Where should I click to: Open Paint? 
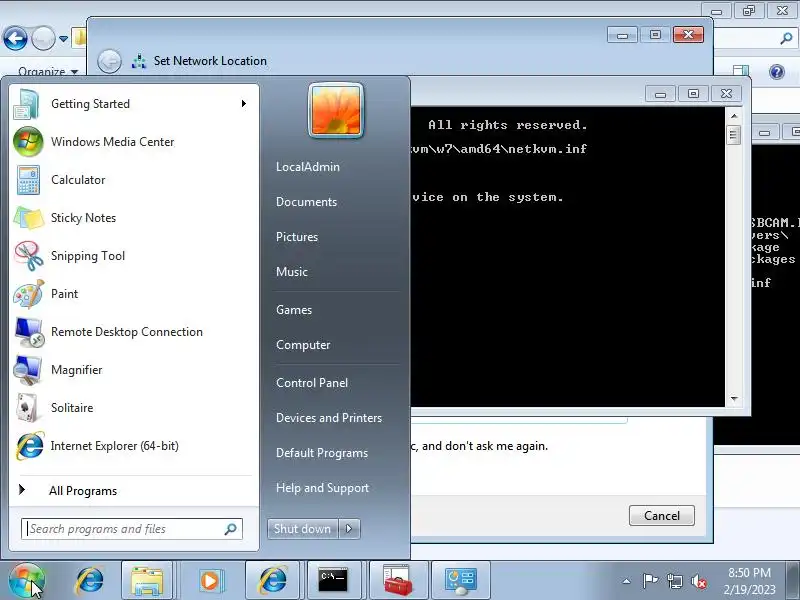click(134, 294)
